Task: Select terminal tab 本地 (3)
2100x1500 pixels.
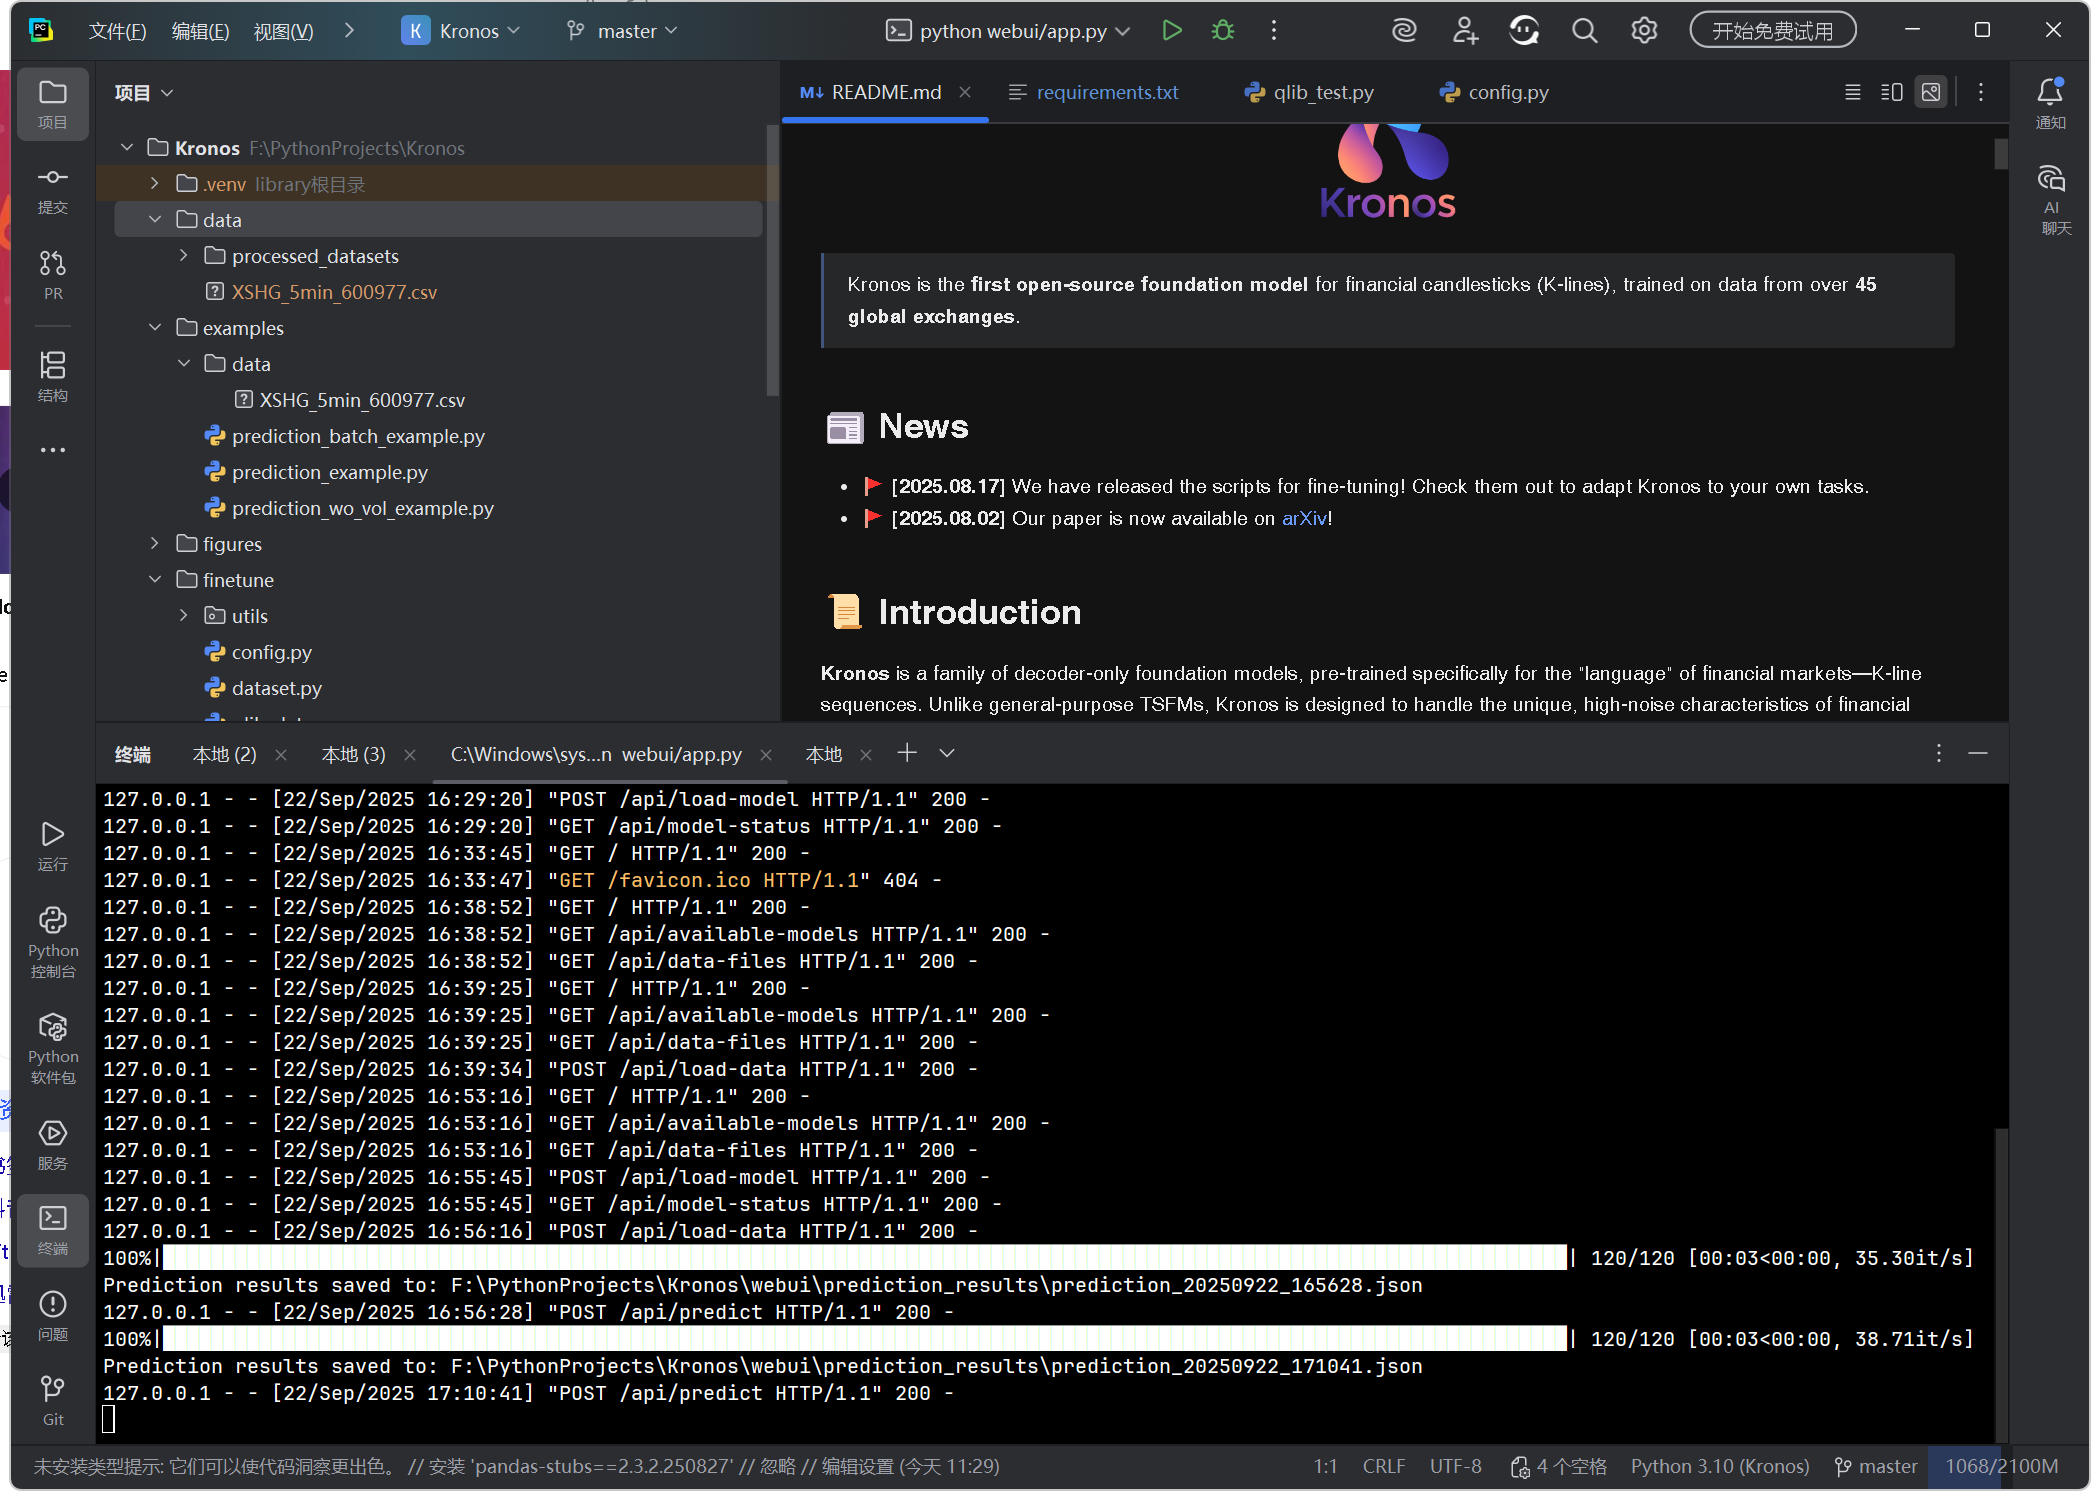Action: click(354, 755)
